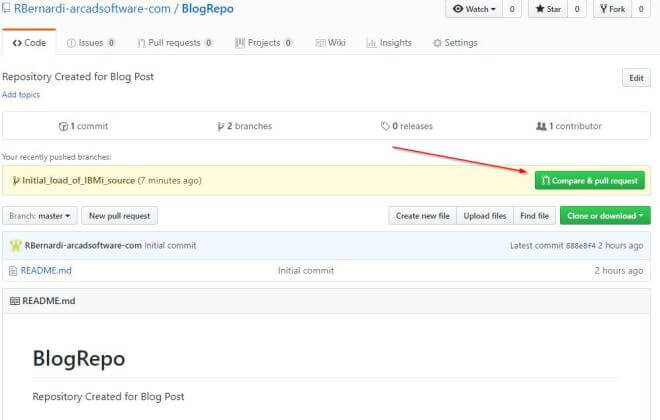Expand the Watch dropdown

(x=474, y=9)
